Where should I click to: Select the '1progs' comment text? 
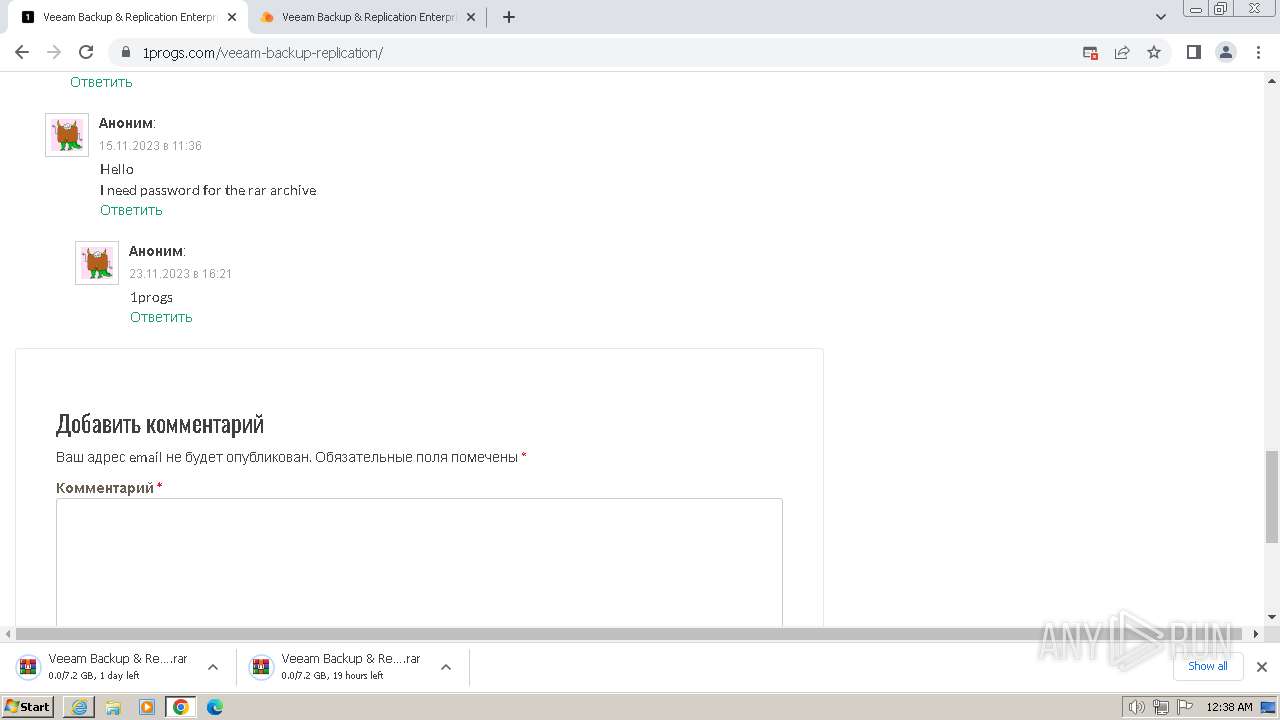click(x=151, y=297)
